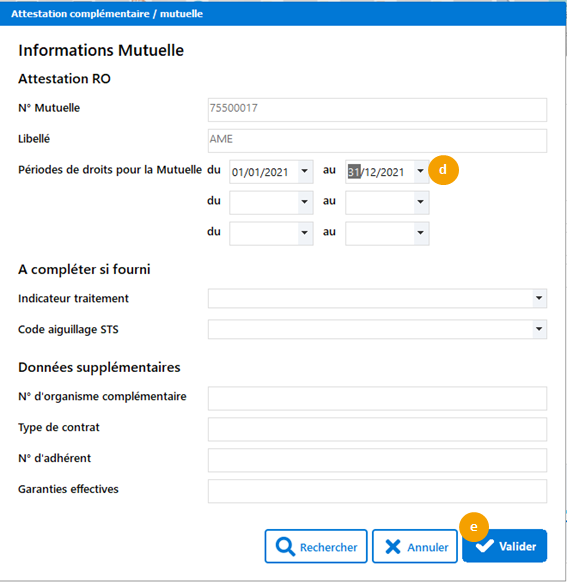Select the N° Mutuelle field

point(377,110)
